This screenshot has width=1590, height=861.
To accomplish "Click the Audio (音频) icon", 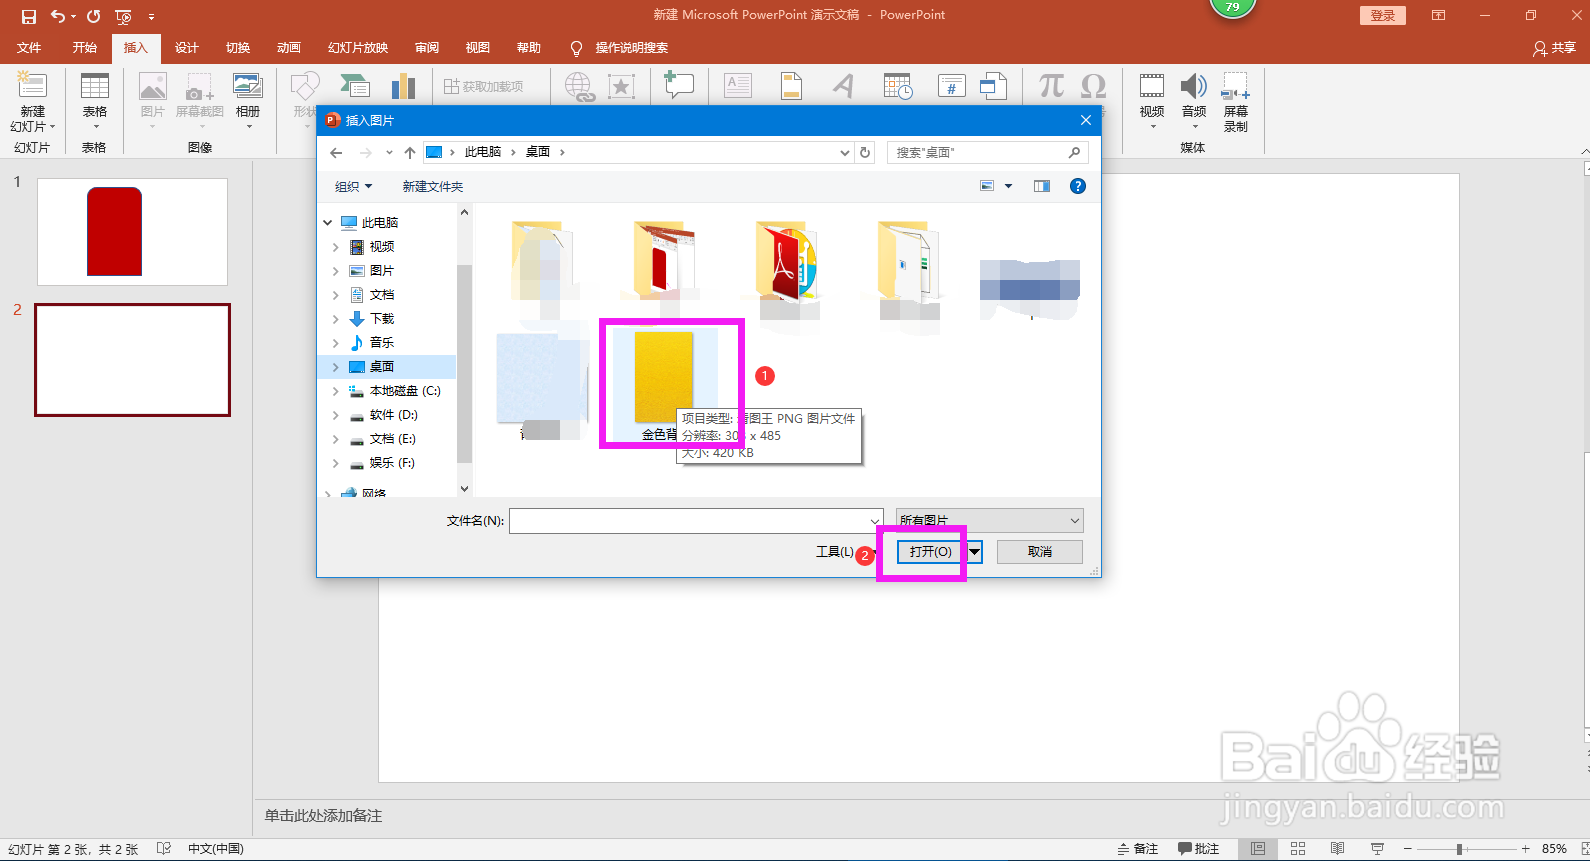I will tap(1194, 86).
